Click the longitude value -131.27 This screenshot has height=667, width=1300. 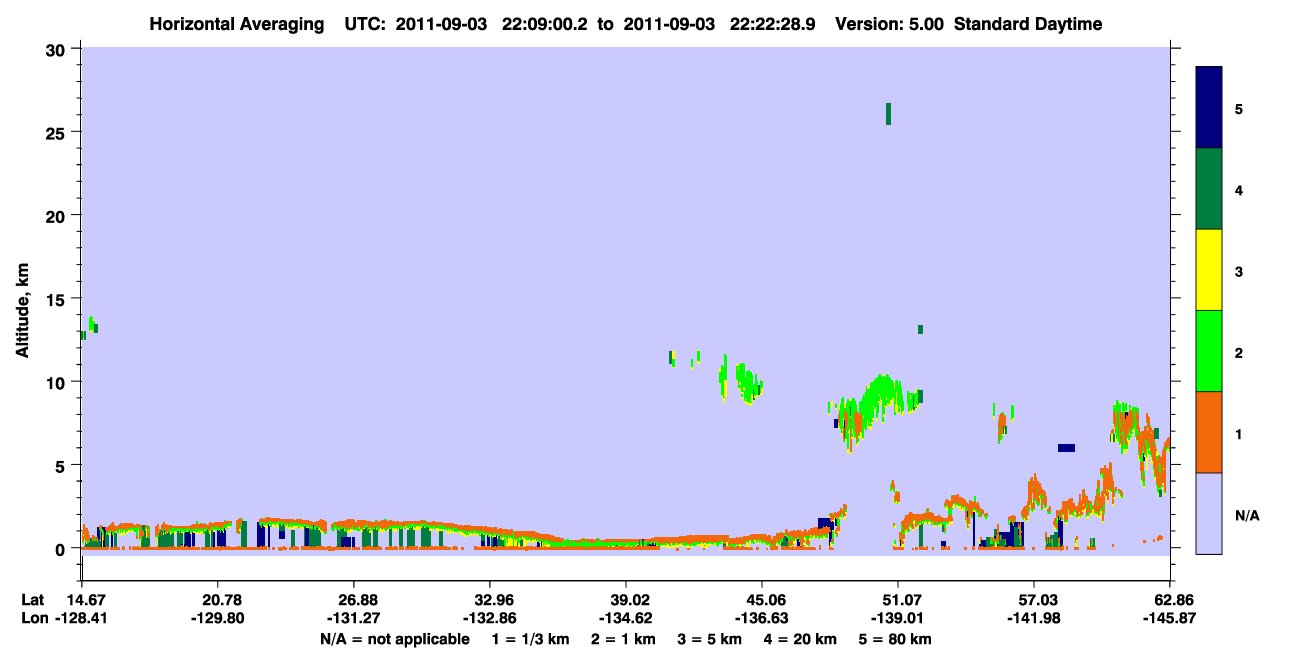pyautogui.click(x=354, y=619)
